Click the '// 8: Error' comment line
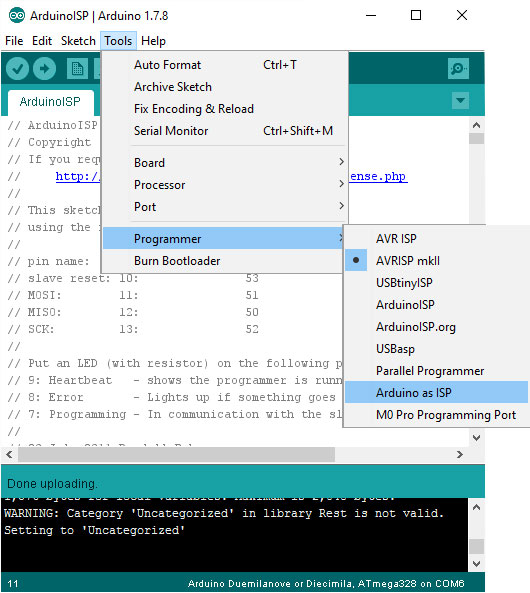The height and width of the screenshot is (593, 530). coord(172,397)
